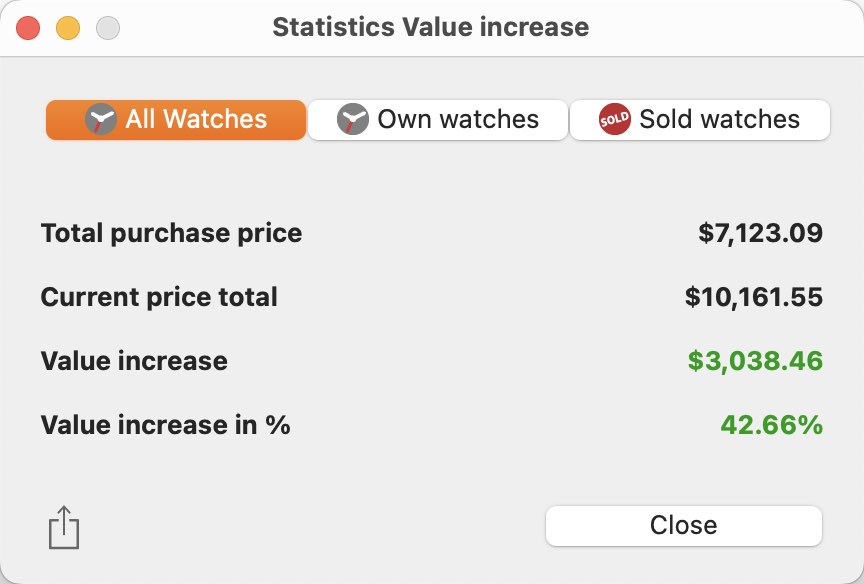Image resolution: width=864 pixels, height=584 pixels.
Task: Select the green 42.66% figure
Action: coord(772,425)
